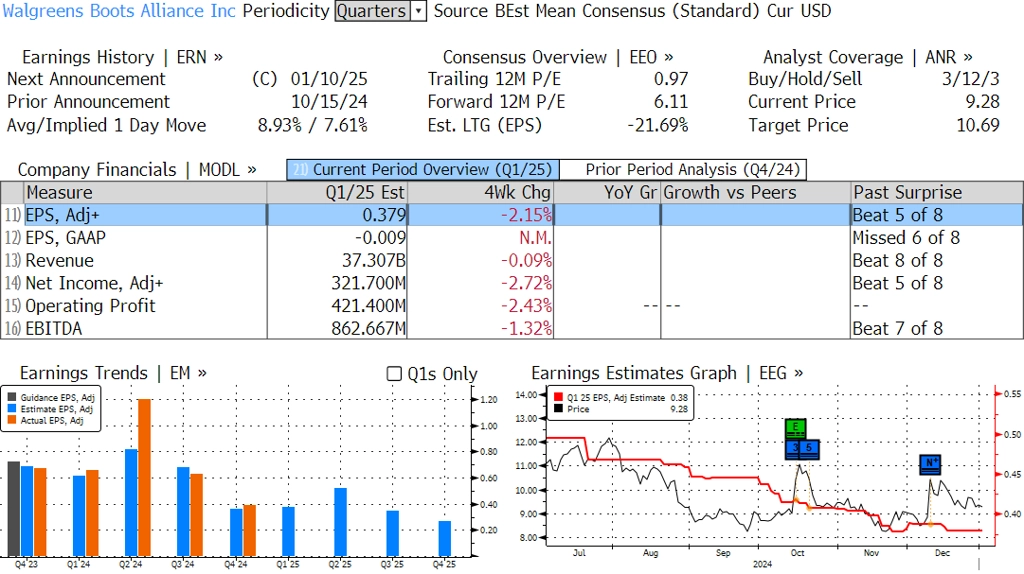
Task: Select the Net Income, Adj+ row
Action: click(x=511, y=283)
